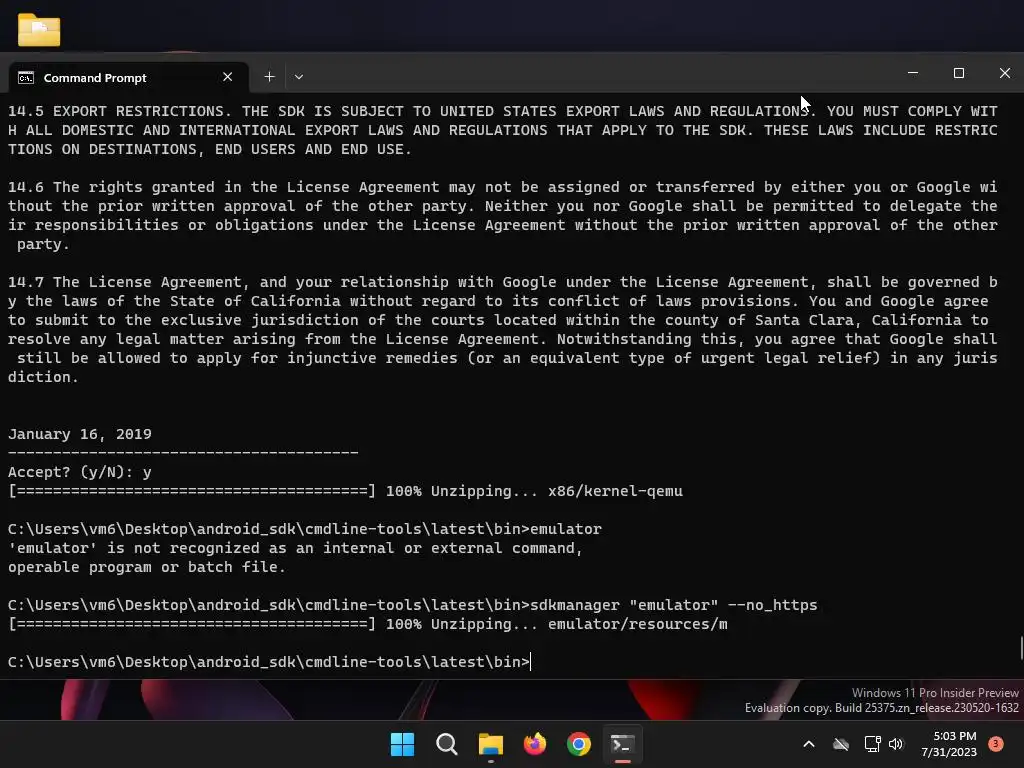
Task: Open the notification badge showing 3
Action: point(996,744)
